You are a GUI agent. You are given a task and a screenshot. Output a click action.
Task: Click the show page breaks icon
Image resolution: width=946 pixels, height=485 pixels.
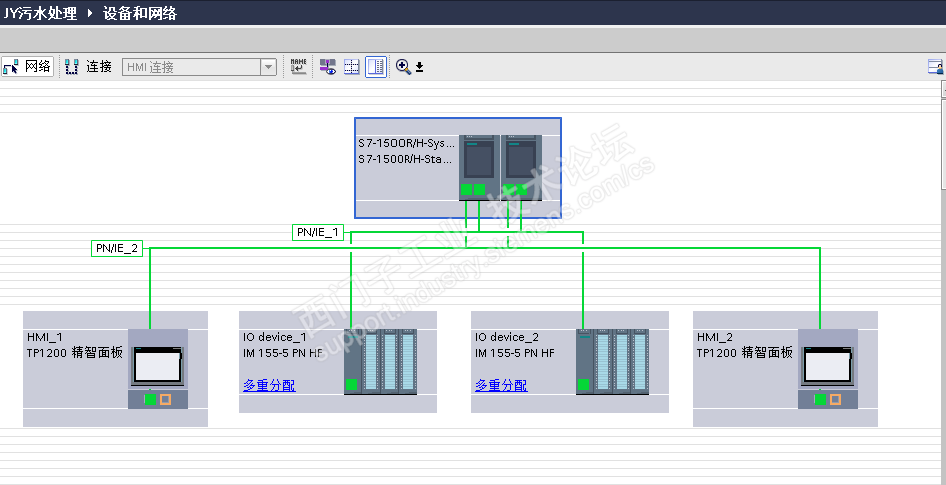[x=352, y=66]
